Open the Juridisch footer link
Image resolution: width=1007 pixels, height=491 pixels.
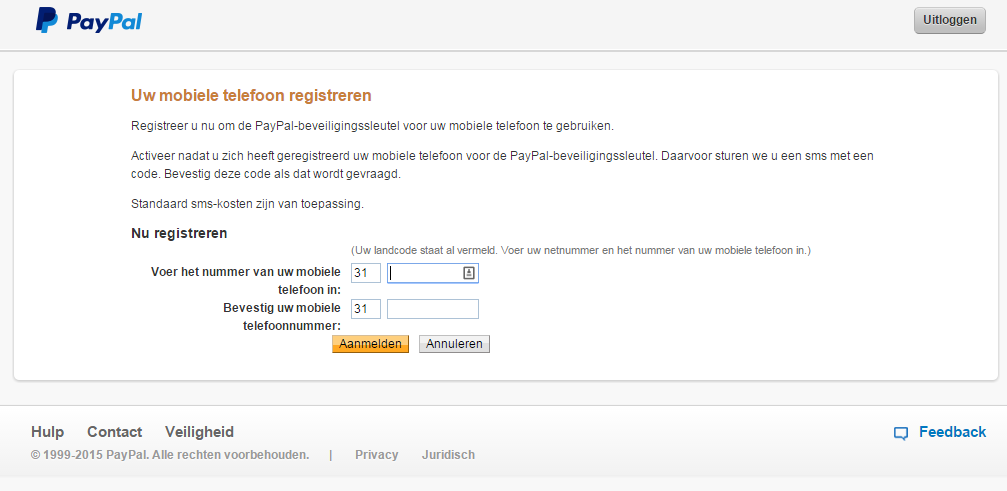coord(448,455)
